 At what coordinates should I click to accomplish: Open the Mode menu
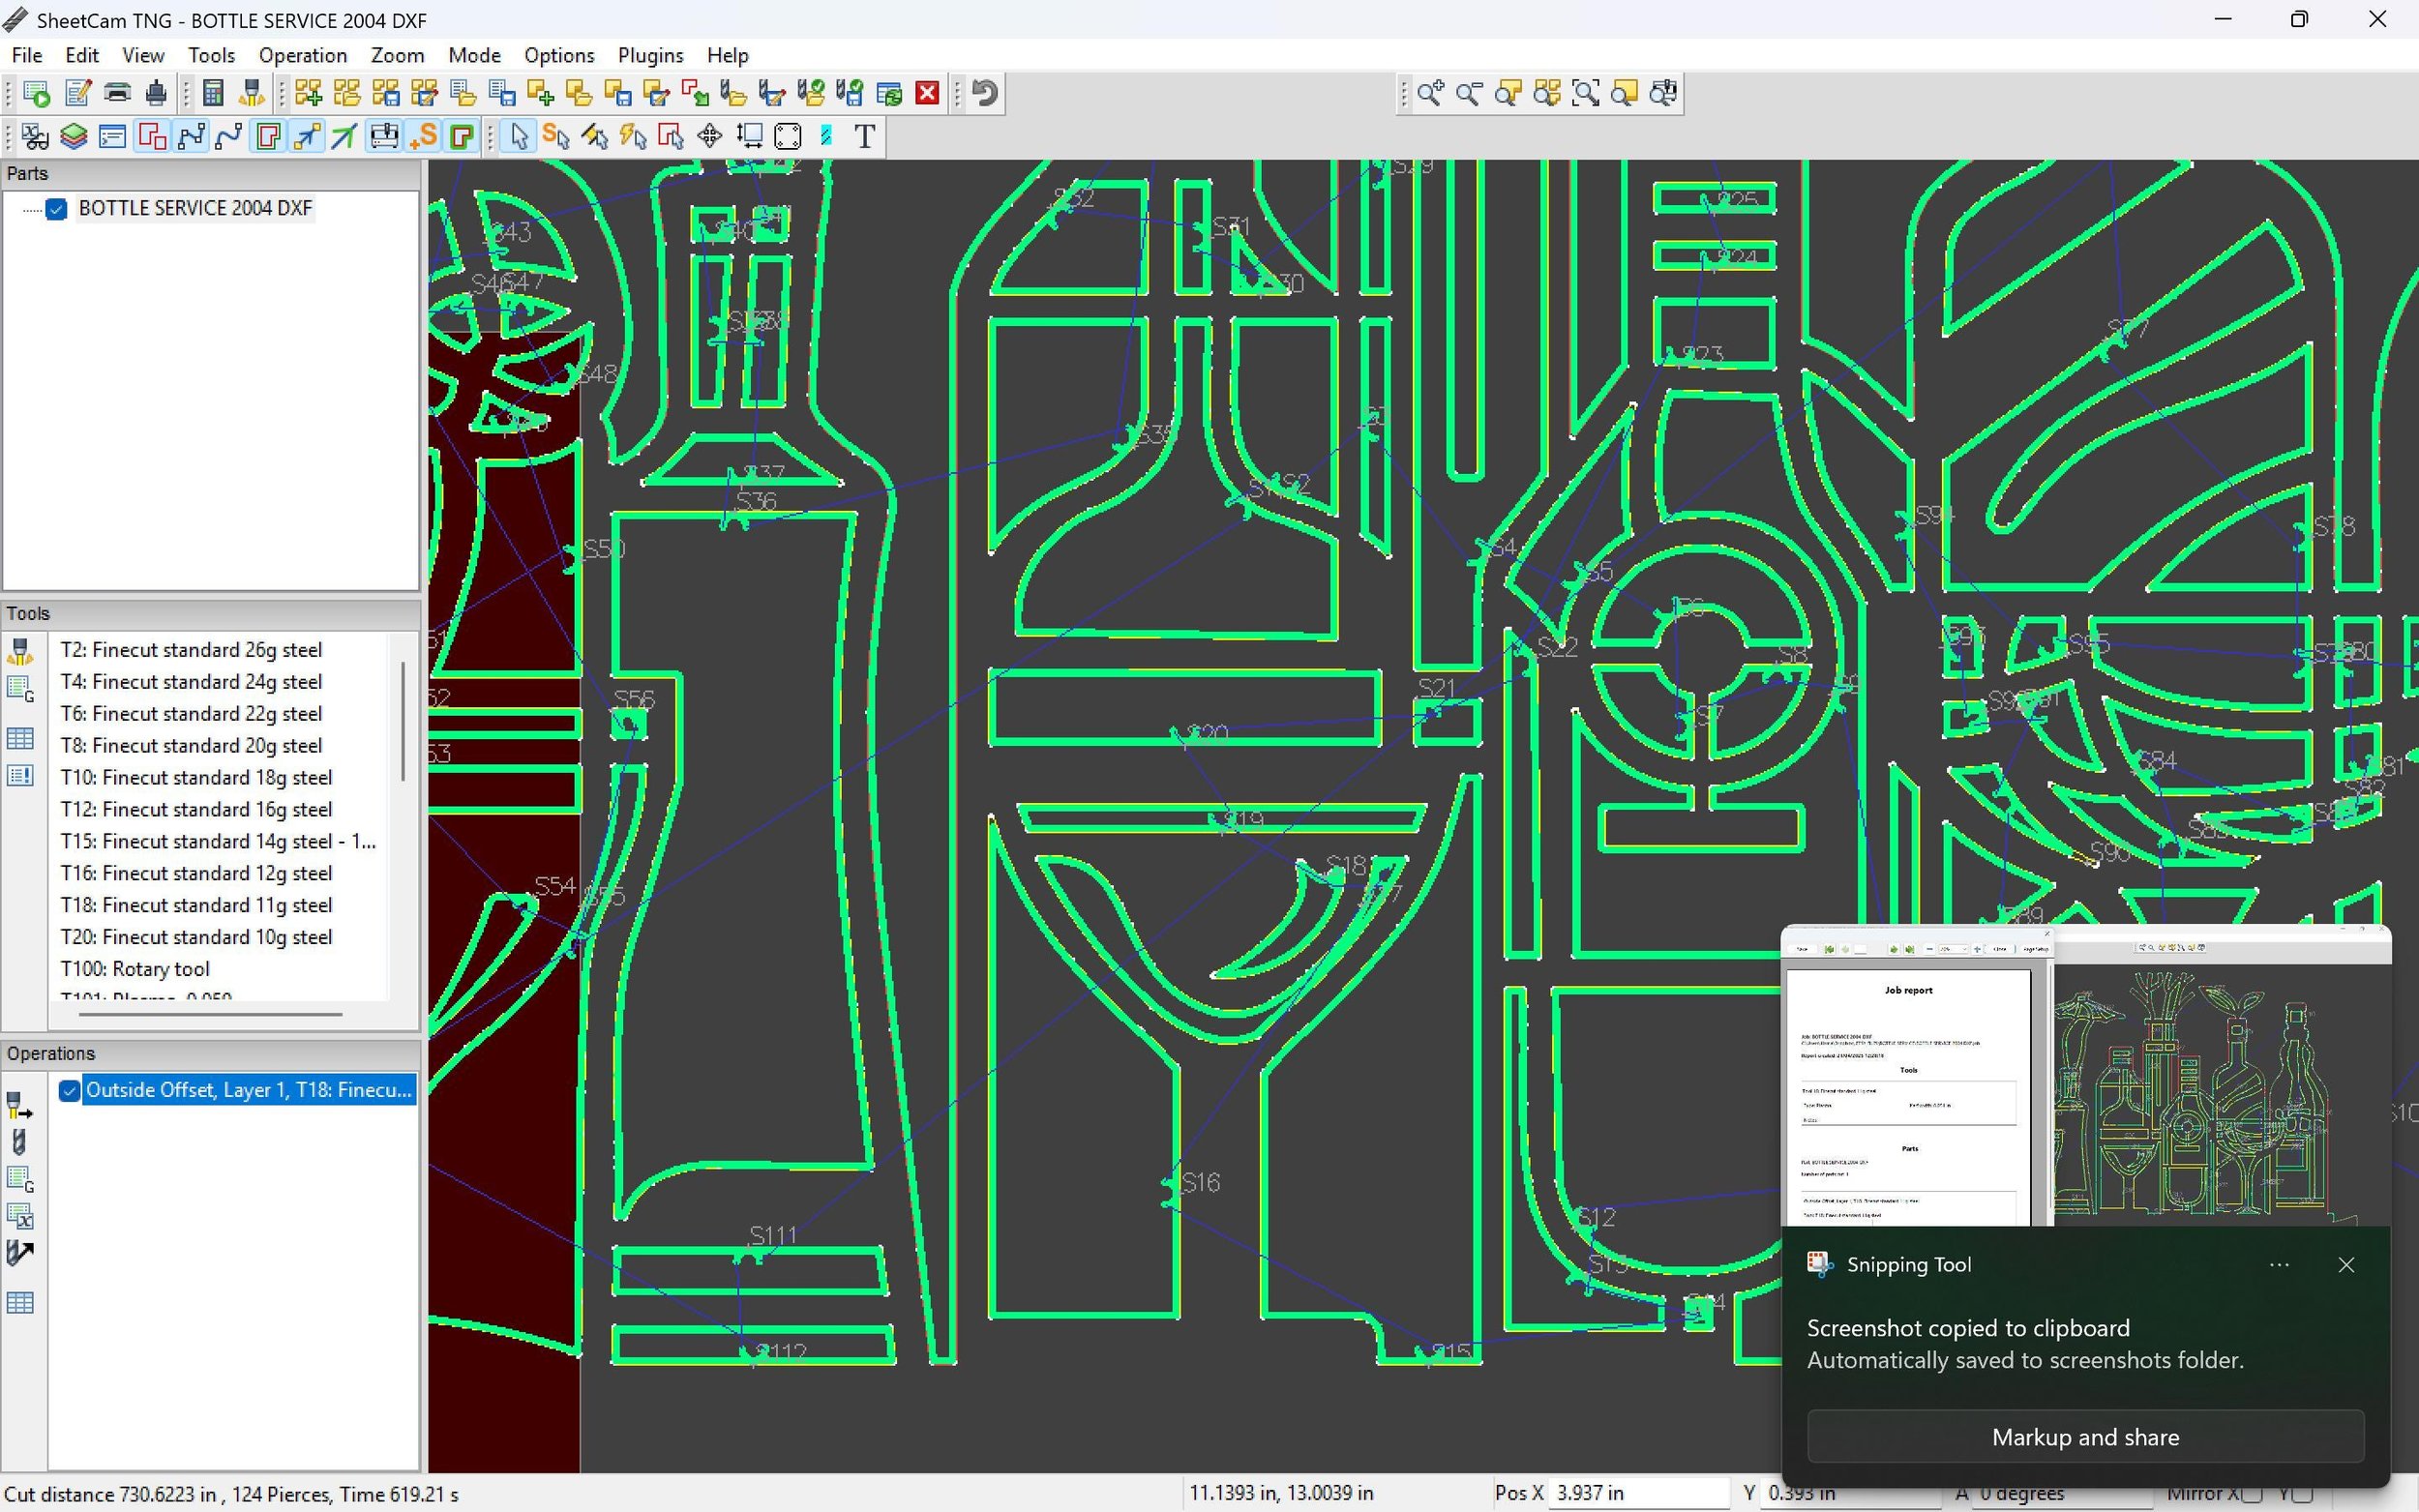tap(474, 55)
